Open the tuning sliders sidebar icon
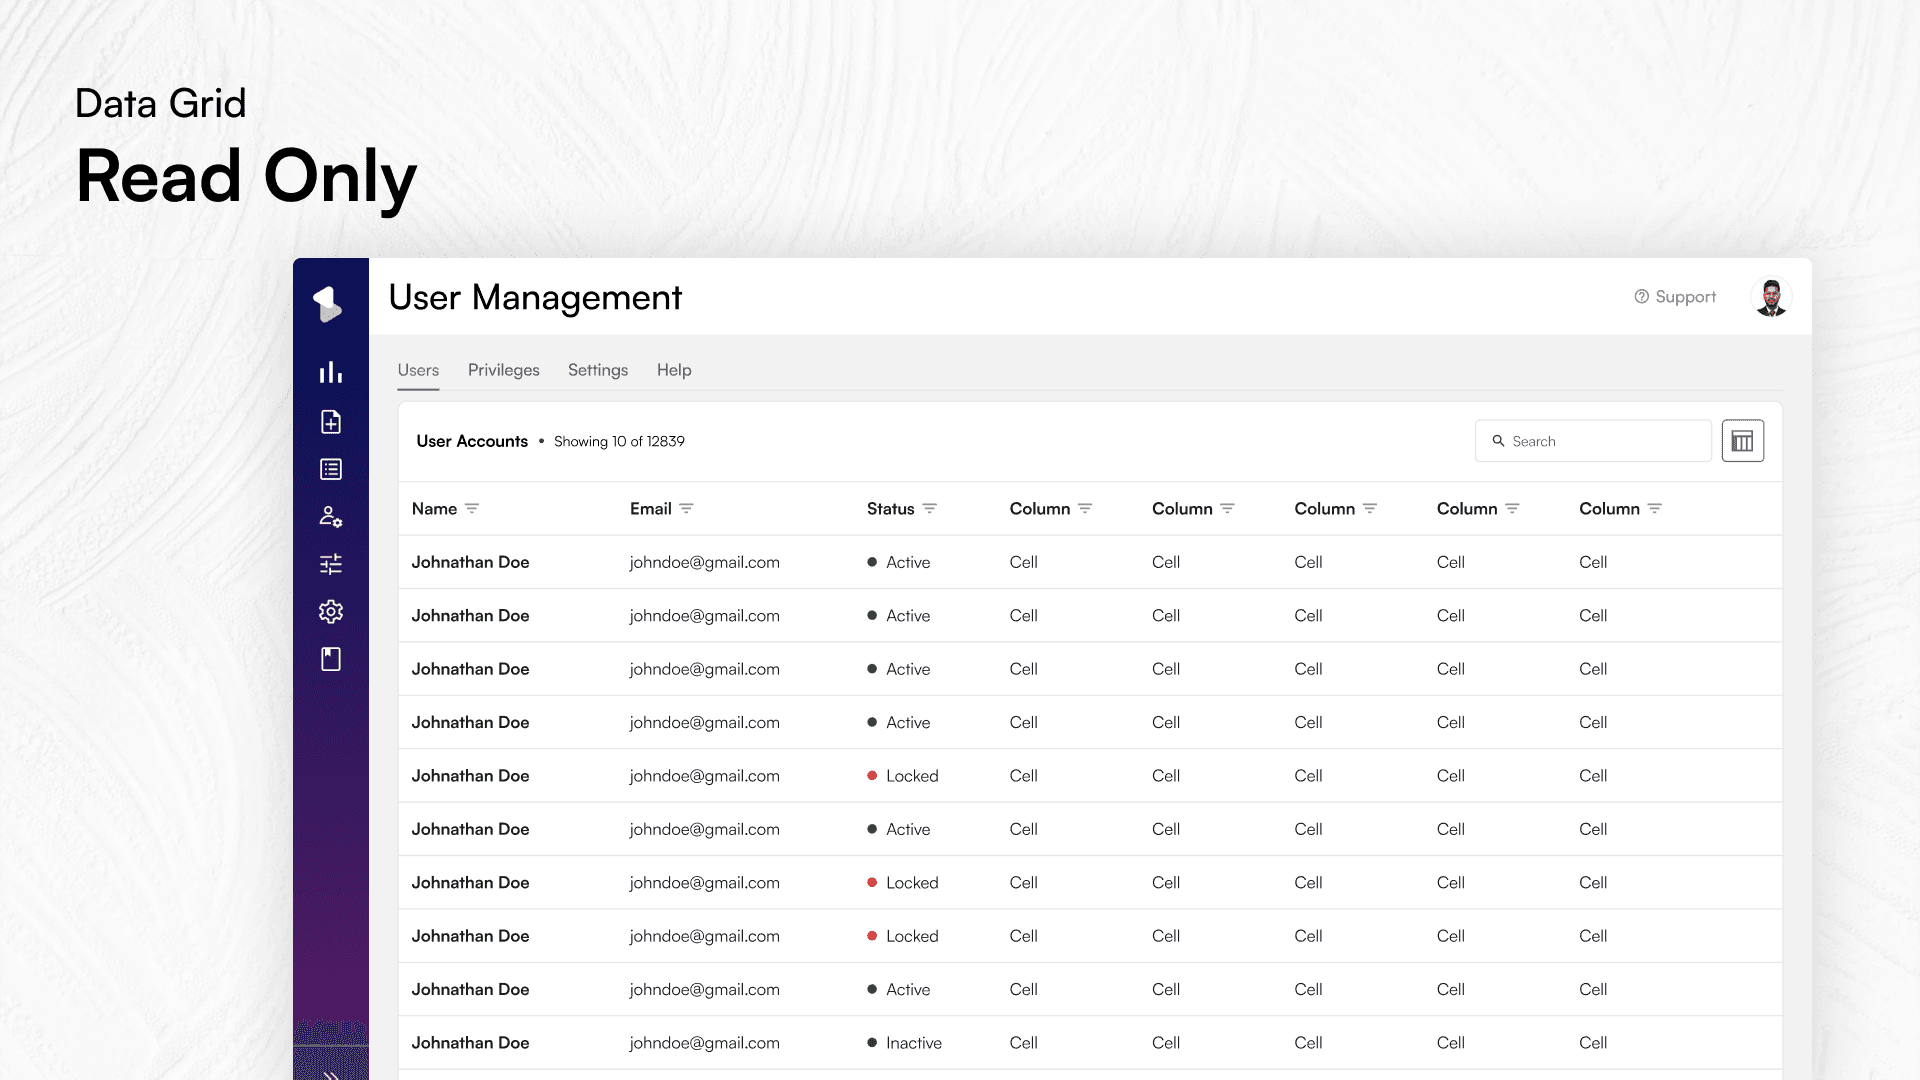 point(331,564)
